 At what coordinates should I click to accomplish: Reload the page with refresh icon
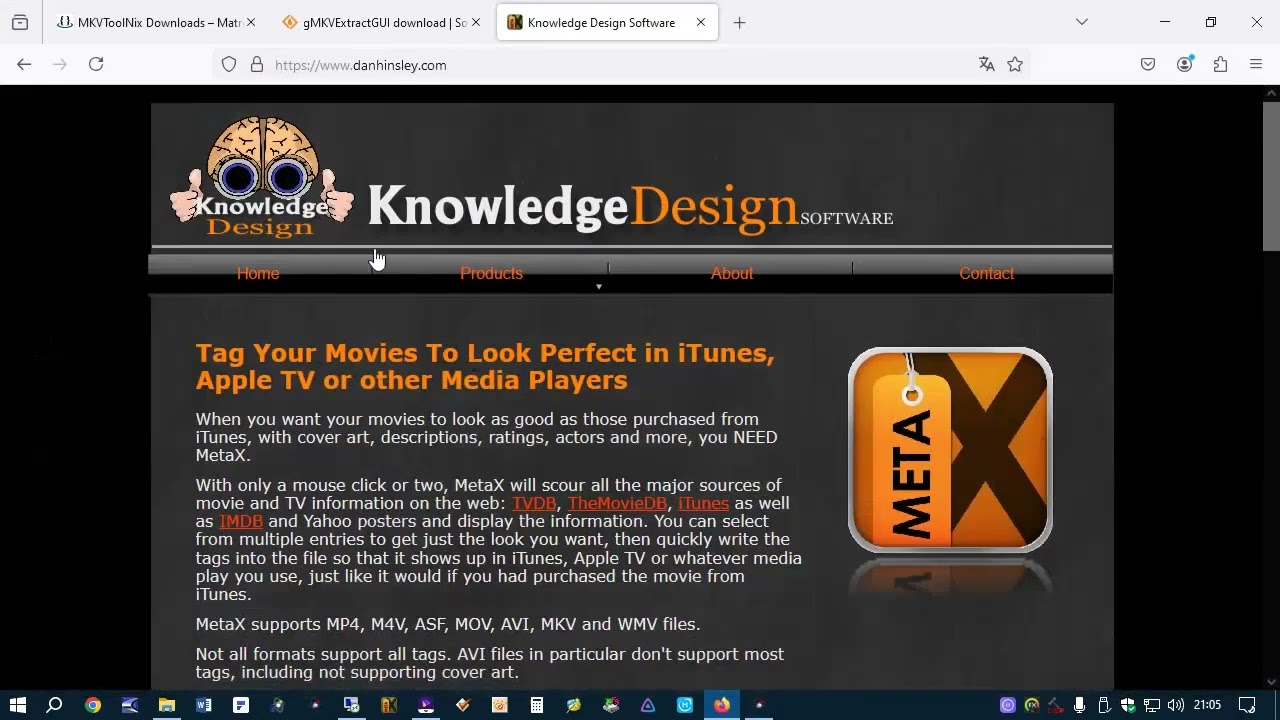pos(96,64)
